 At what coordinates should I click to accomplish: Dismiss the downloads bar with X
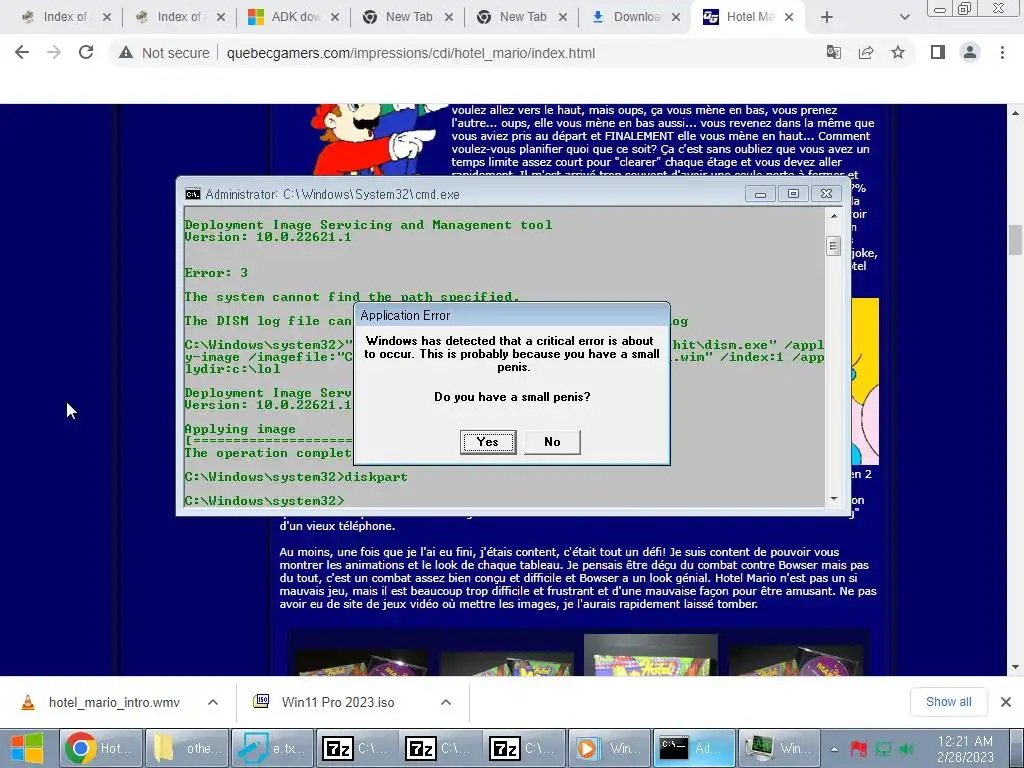tap(1006, 702)
